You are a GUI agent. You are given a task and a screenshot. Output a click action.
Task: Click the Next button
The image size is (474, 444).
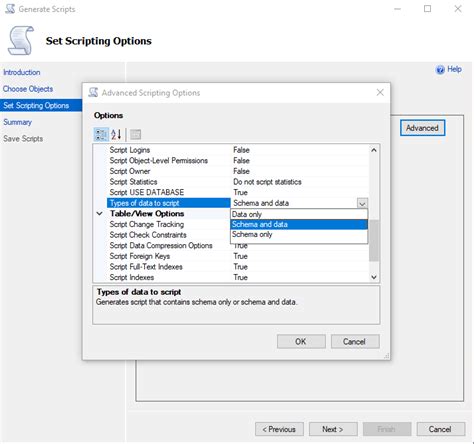click(333, 429)
